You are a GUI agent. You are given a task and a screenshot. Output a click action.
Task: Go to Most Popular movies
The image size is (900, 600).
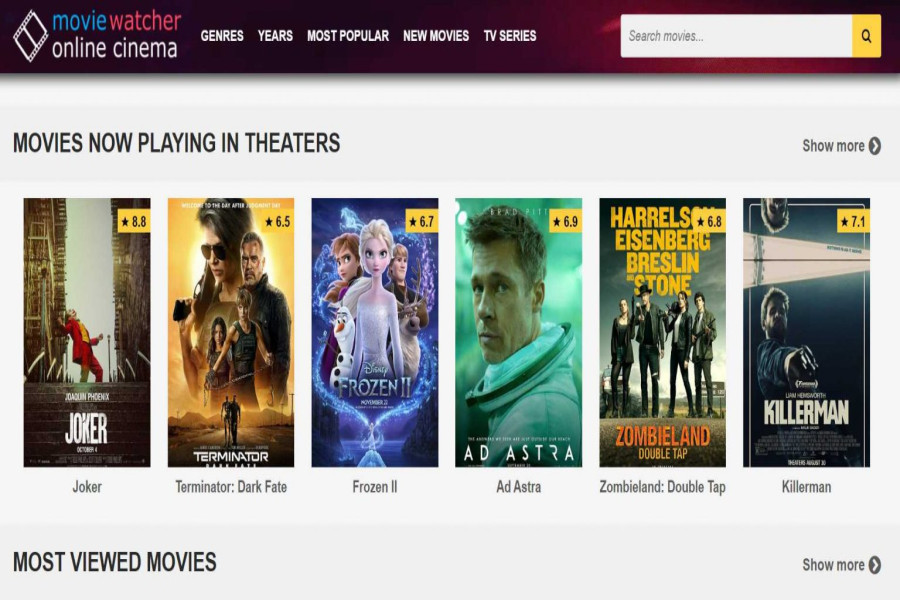click(x=348, y=36)
